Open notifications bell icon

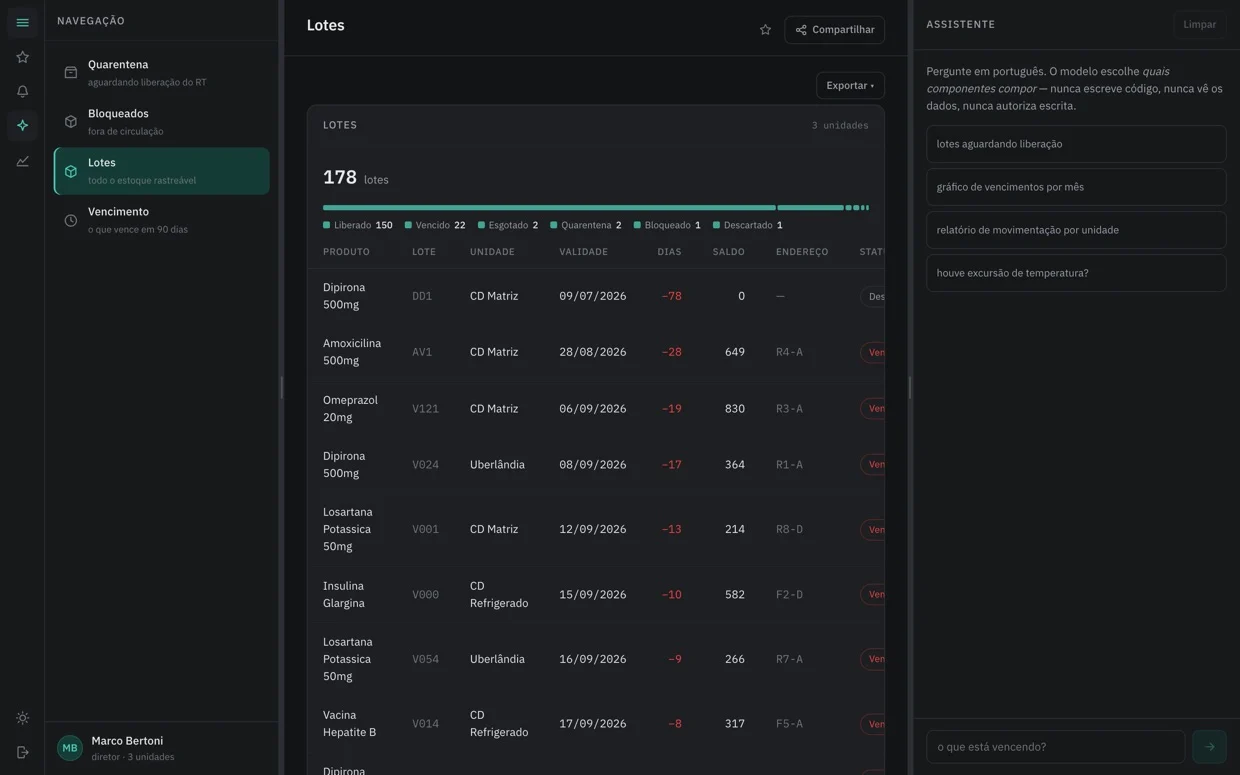coord(22,91)
